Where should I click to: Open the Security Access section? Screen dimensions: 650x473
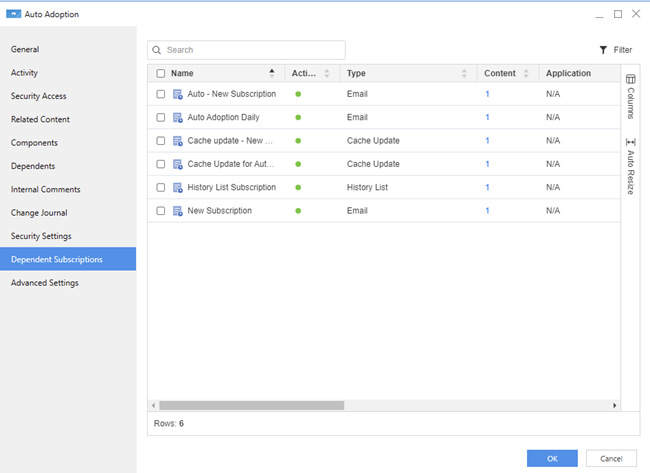click(39, 96)
